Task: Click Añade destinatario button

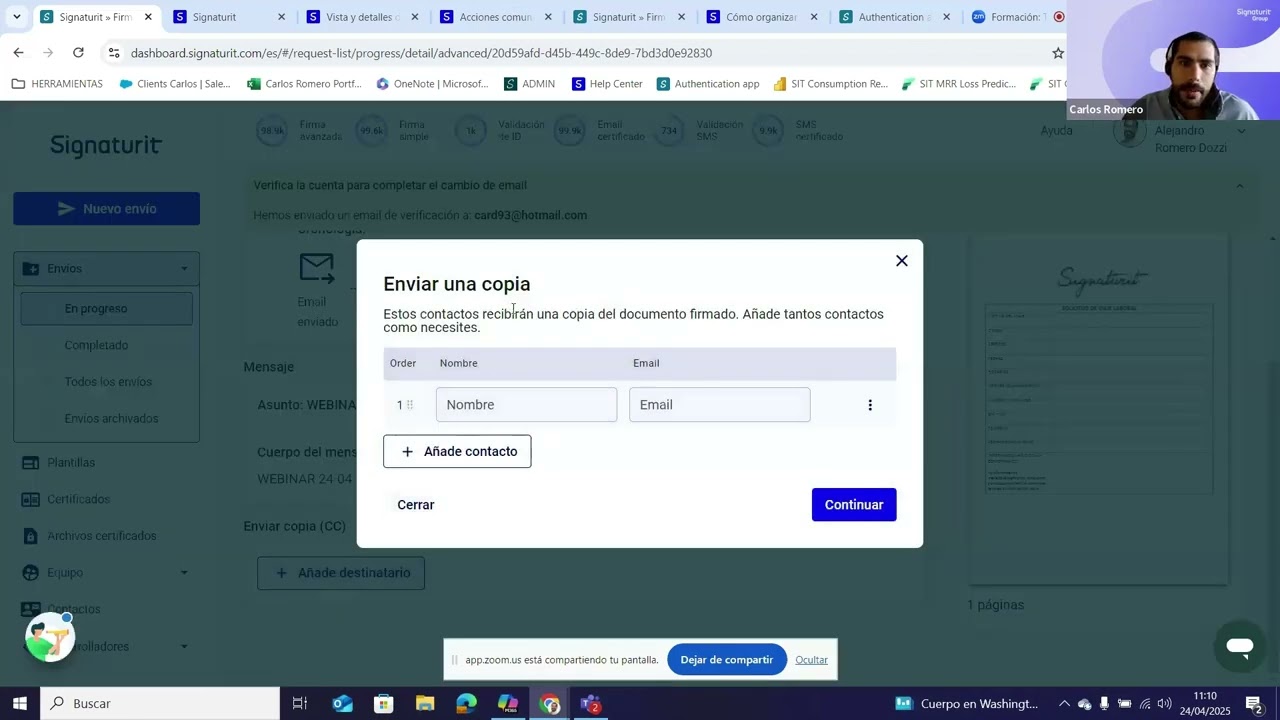Action: click(x=341, y=573)
